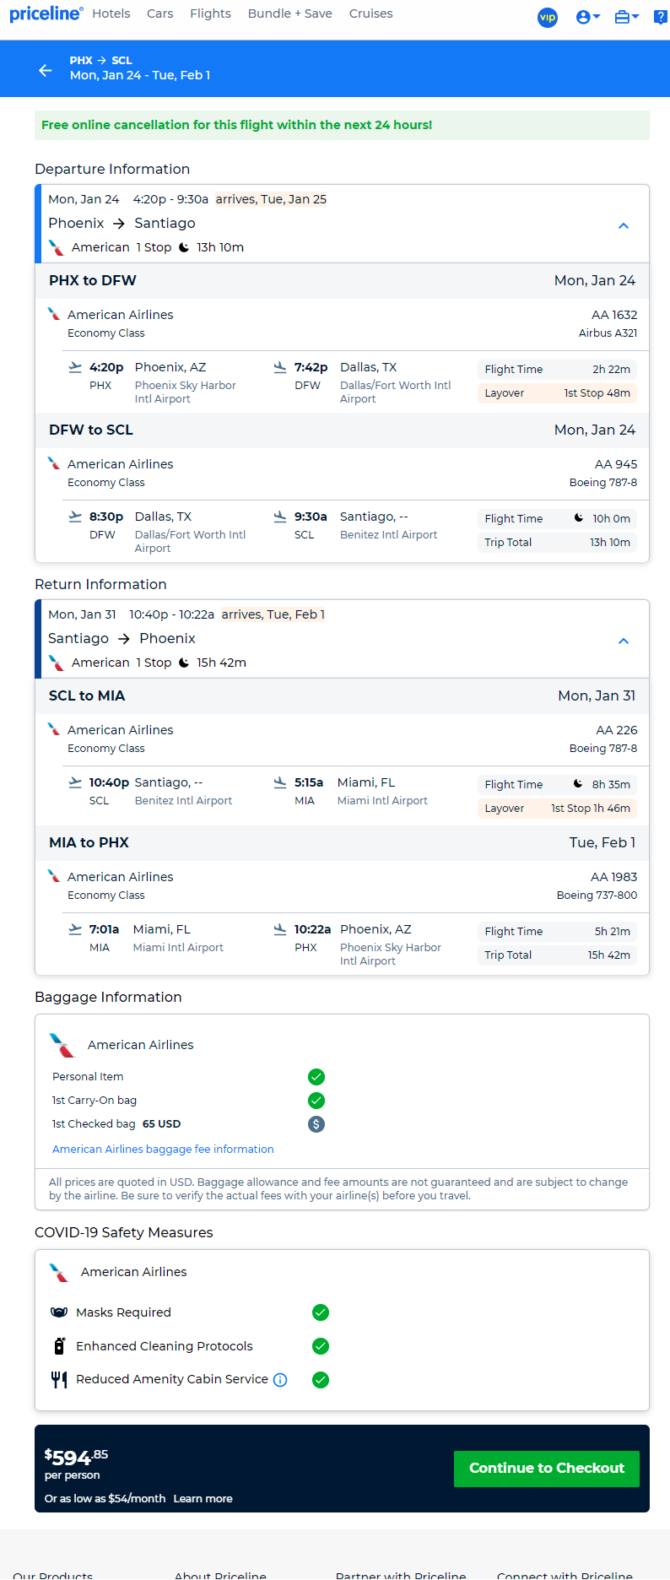Image resolution: width=670 pixels, height=1580 pixels.
Task: Click the Personal Item green checkmark
Action: [x=316, y=1077]
